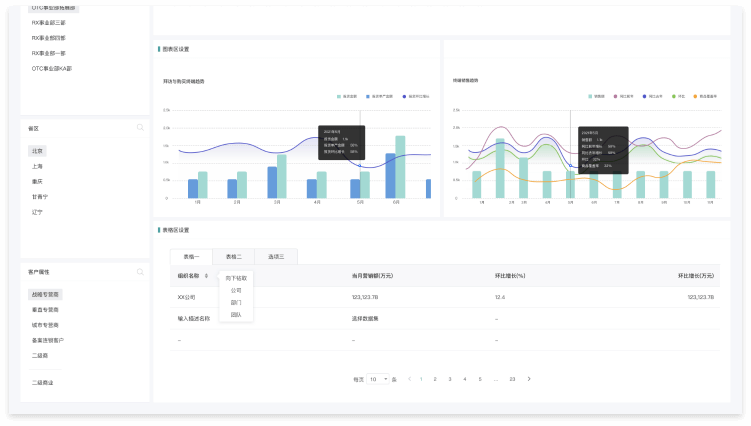Choose 部门 in the drill-down menu
751x426 pixels.
tap(236, 302)
